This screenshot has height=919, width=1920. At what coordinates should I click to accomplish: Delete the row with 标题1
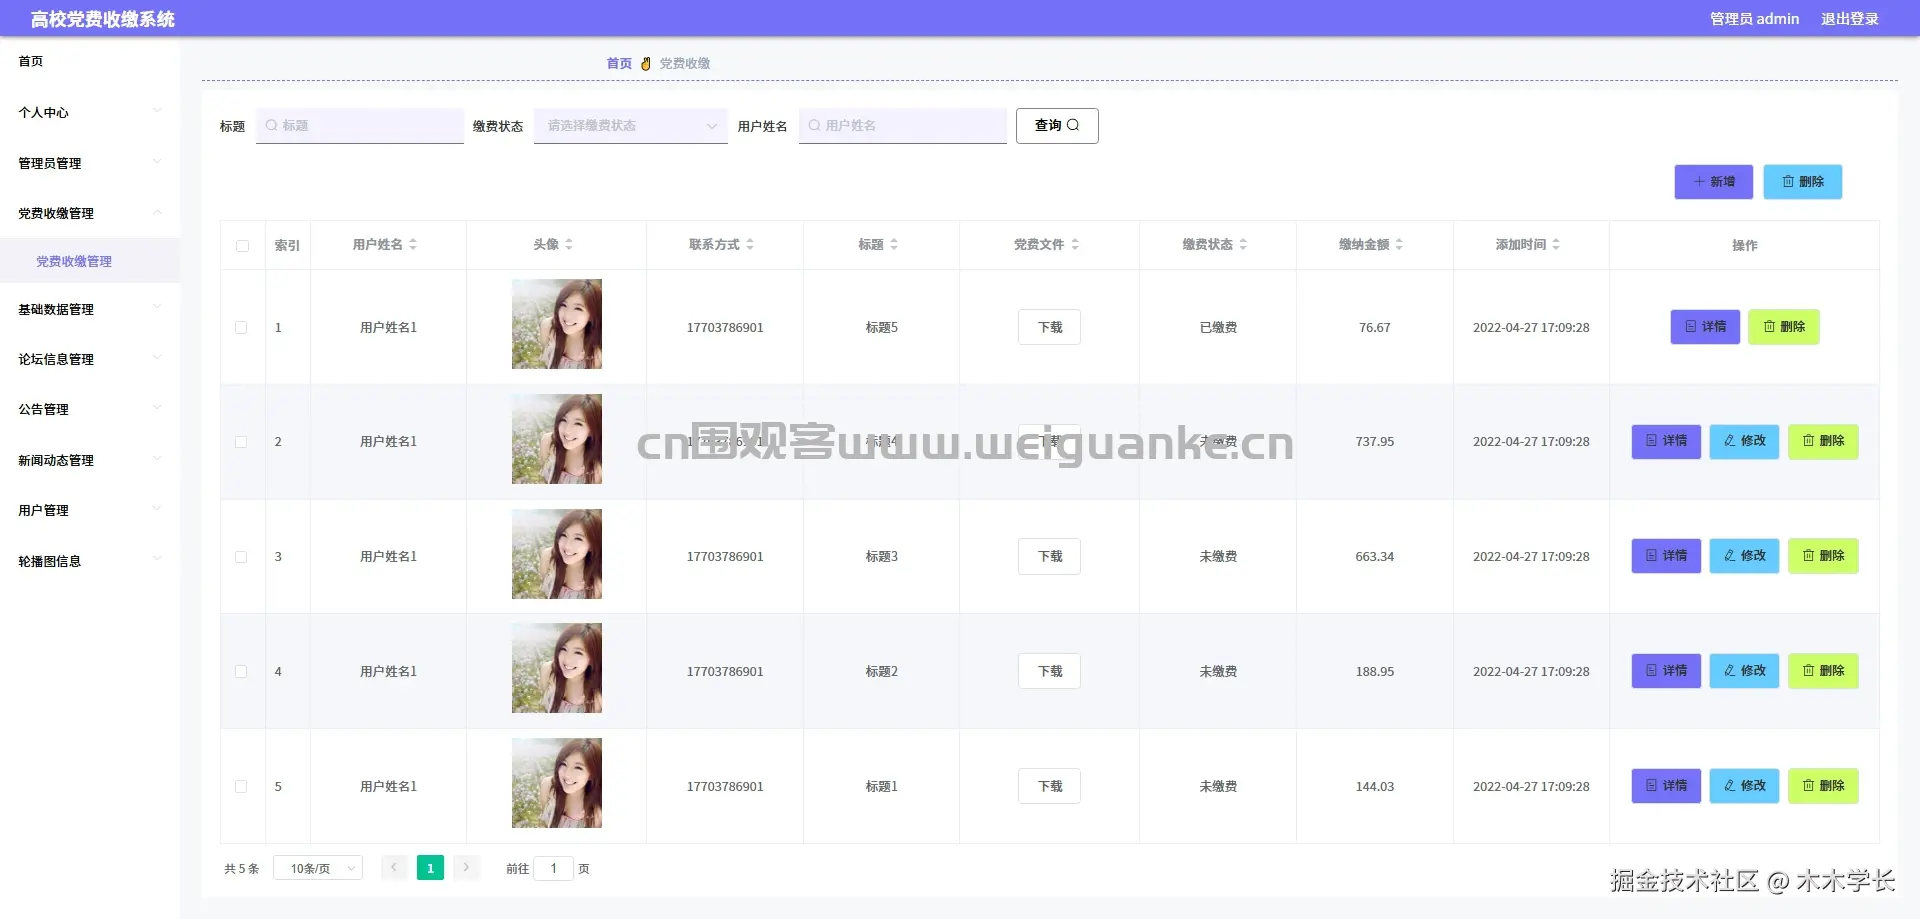tap(1823, 786)
